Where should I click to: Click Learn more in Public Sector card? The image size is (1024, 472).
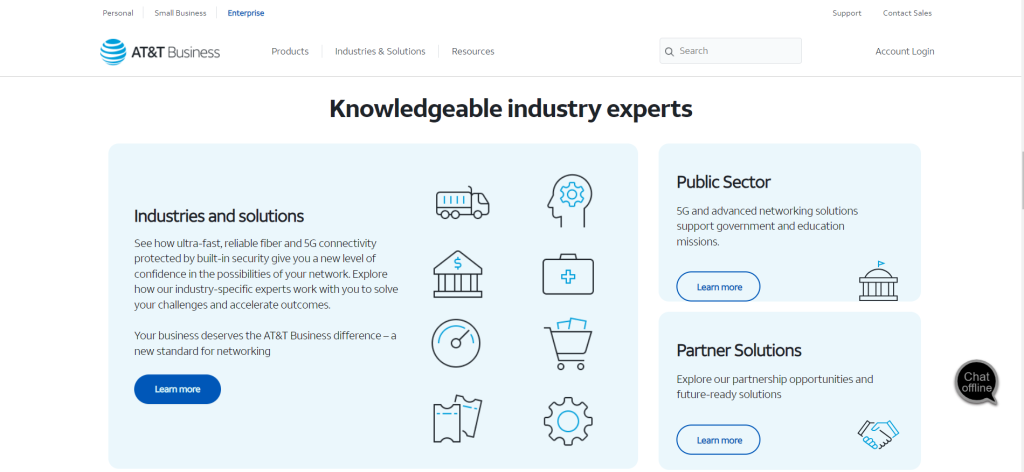(x=718, y=287)
